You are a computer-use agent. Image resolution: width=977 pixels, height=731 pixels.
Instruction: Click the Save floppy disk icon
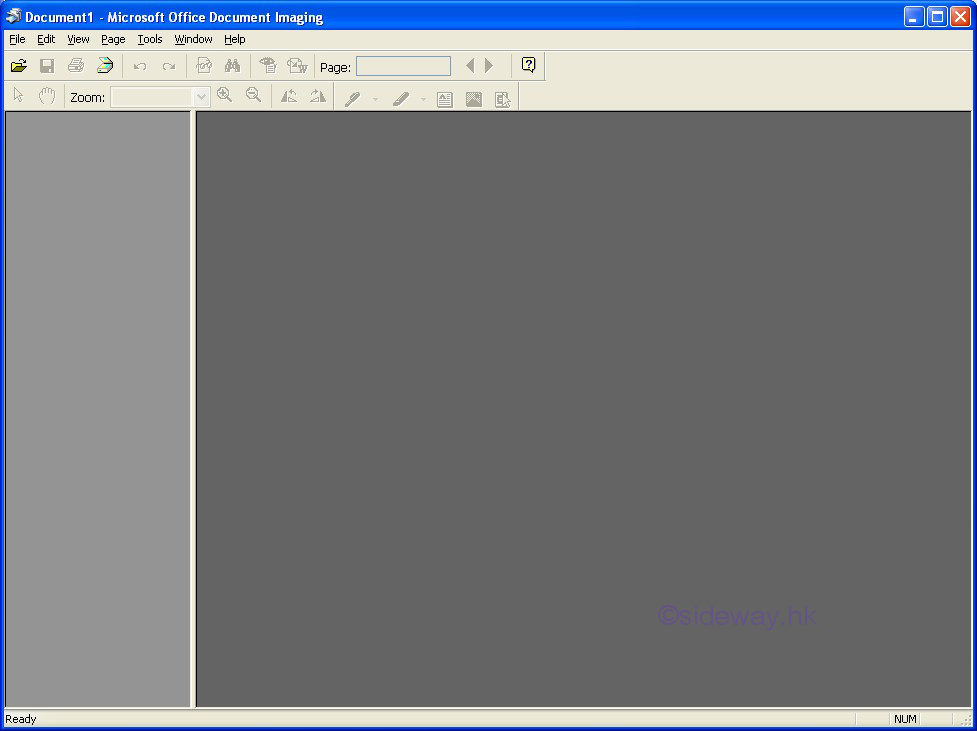coord(47,65)
